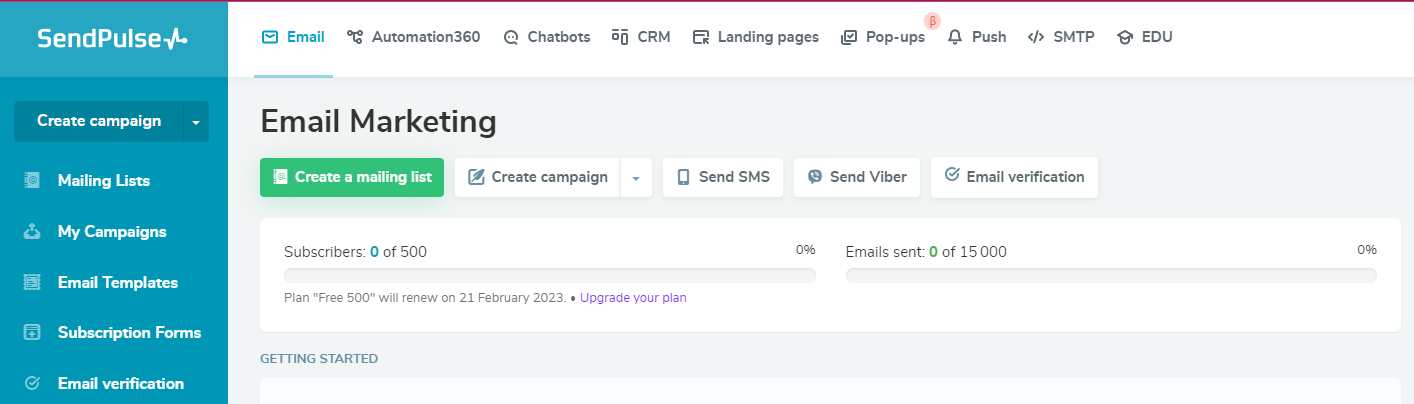Open the Chatbots tab
This screenshot has height=404, width=1414.
pos(547,37)
